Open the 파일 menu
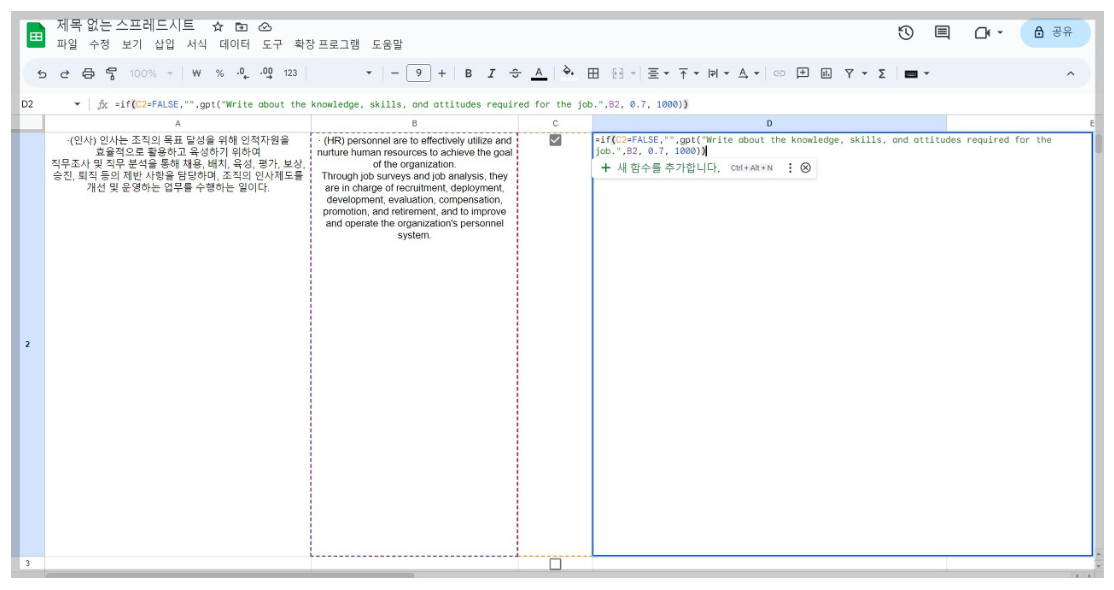Image resolution: width=1114 pixels, height=590 pixels. 67,45
